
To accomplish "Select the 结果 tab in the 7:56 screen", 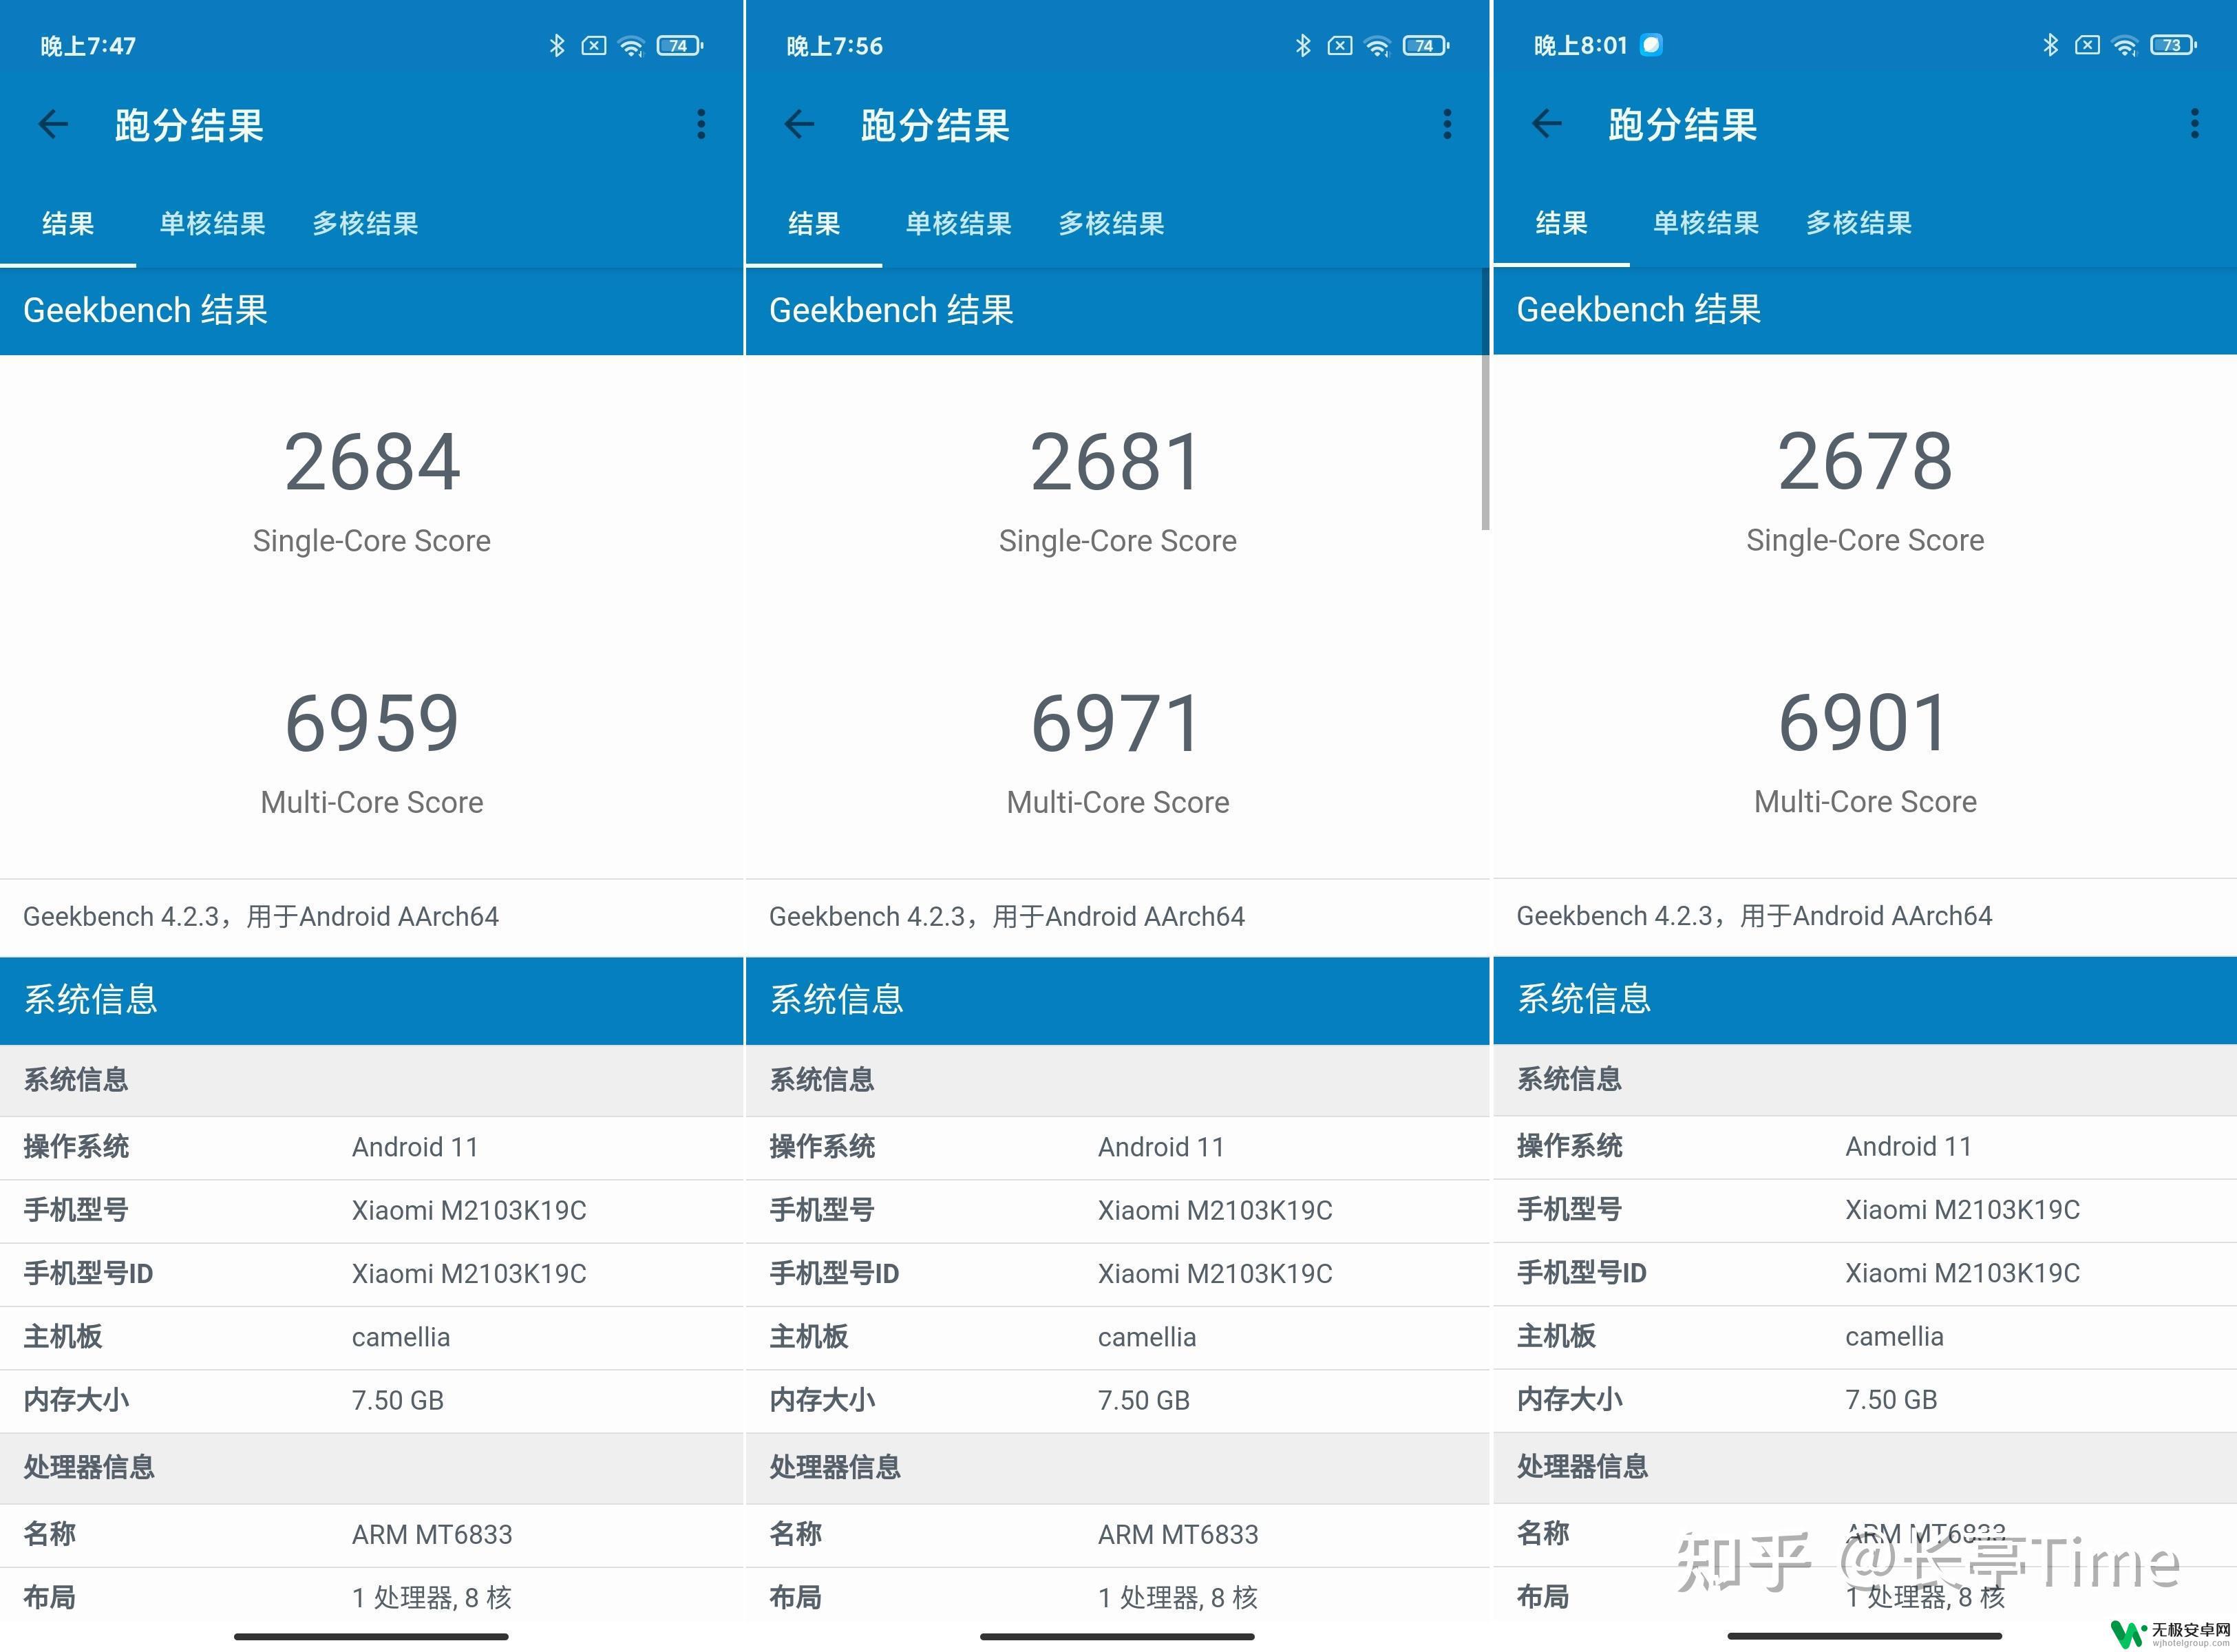I will click(x=814, y=223).
